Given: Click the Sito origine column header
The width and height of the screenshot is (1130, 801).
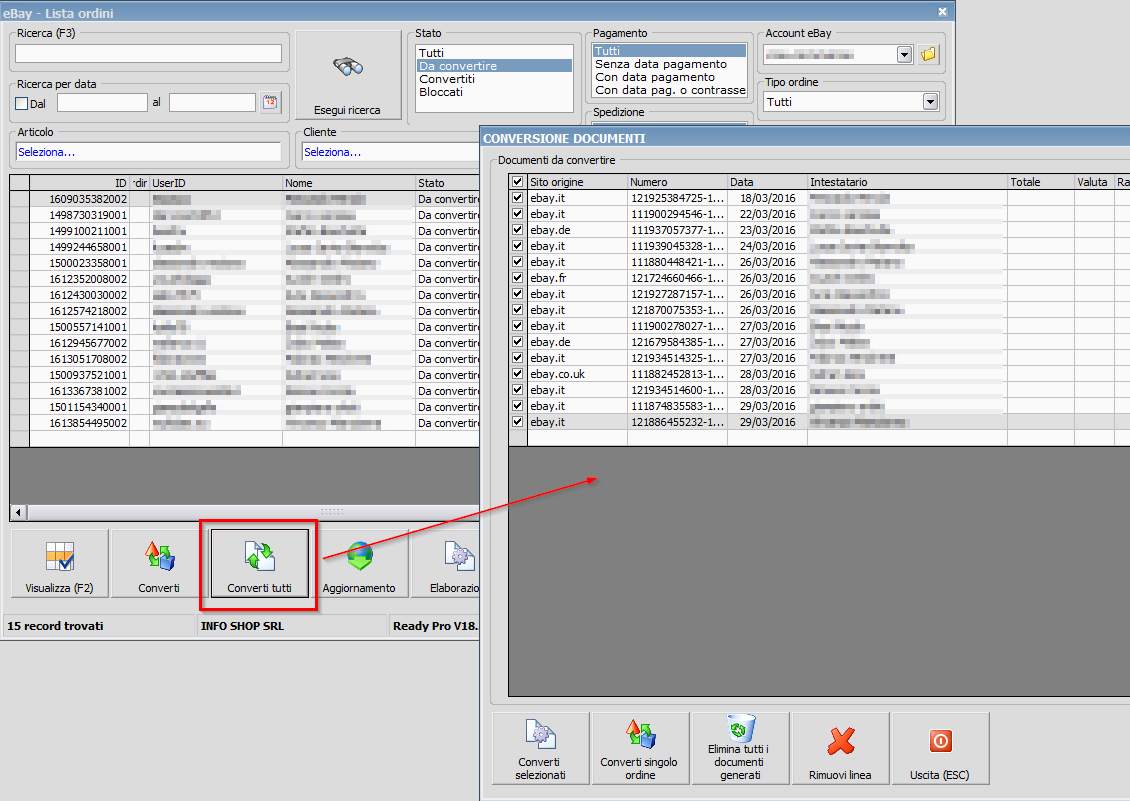Looking at the screenshot, I should (577, 182).
